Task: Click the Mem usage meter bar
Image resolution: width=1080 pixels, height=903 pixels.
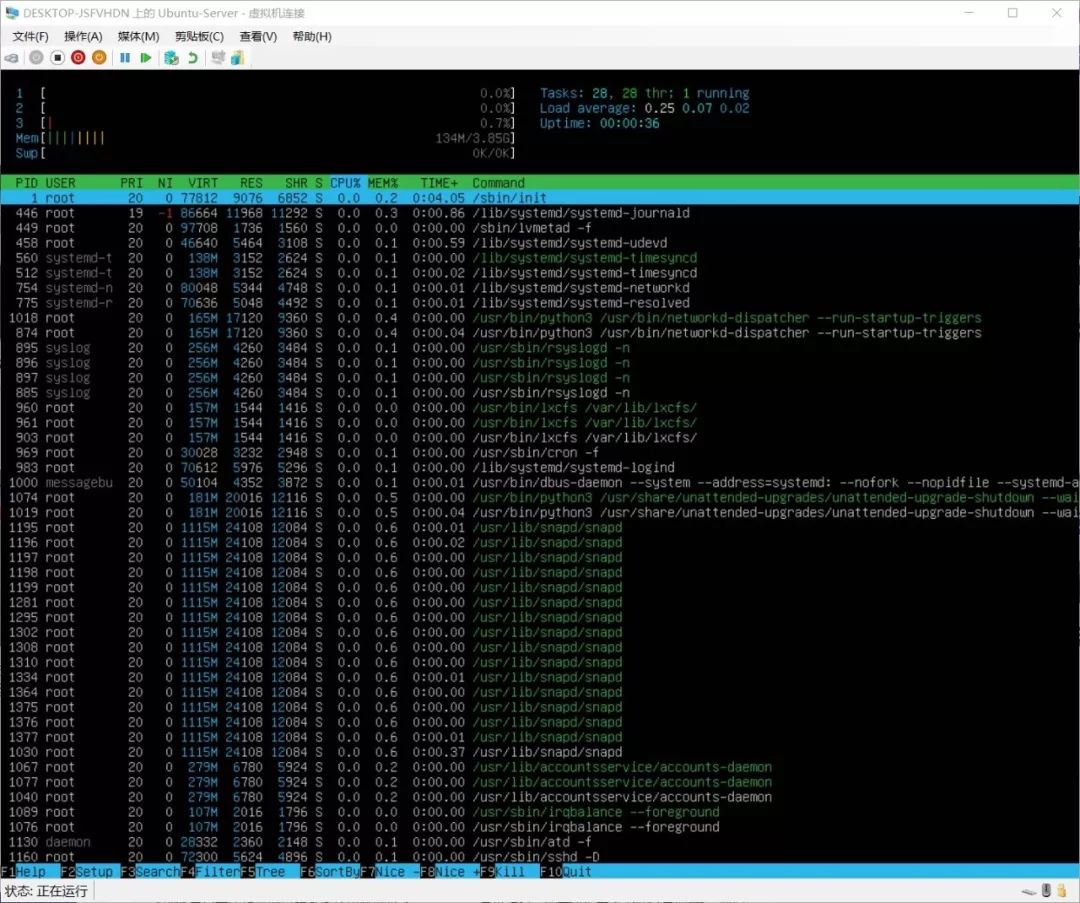Action: tap(265, 138)
